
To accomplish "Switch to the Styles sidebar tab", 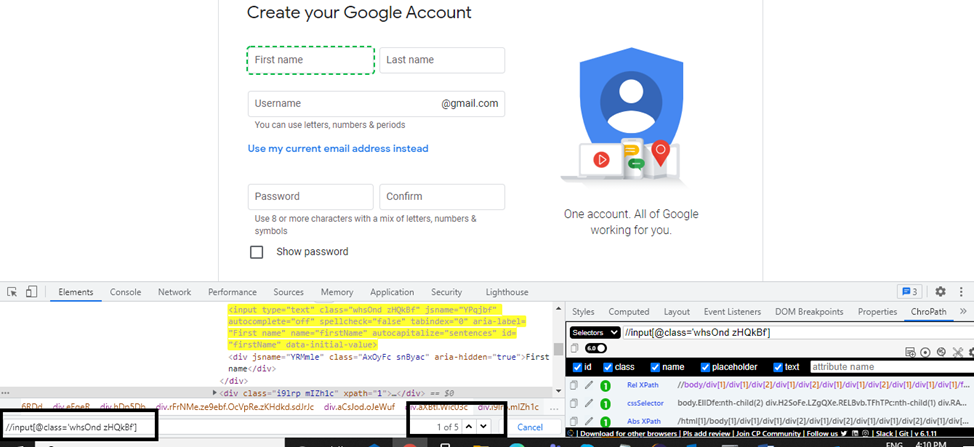I will click(583, 312).
